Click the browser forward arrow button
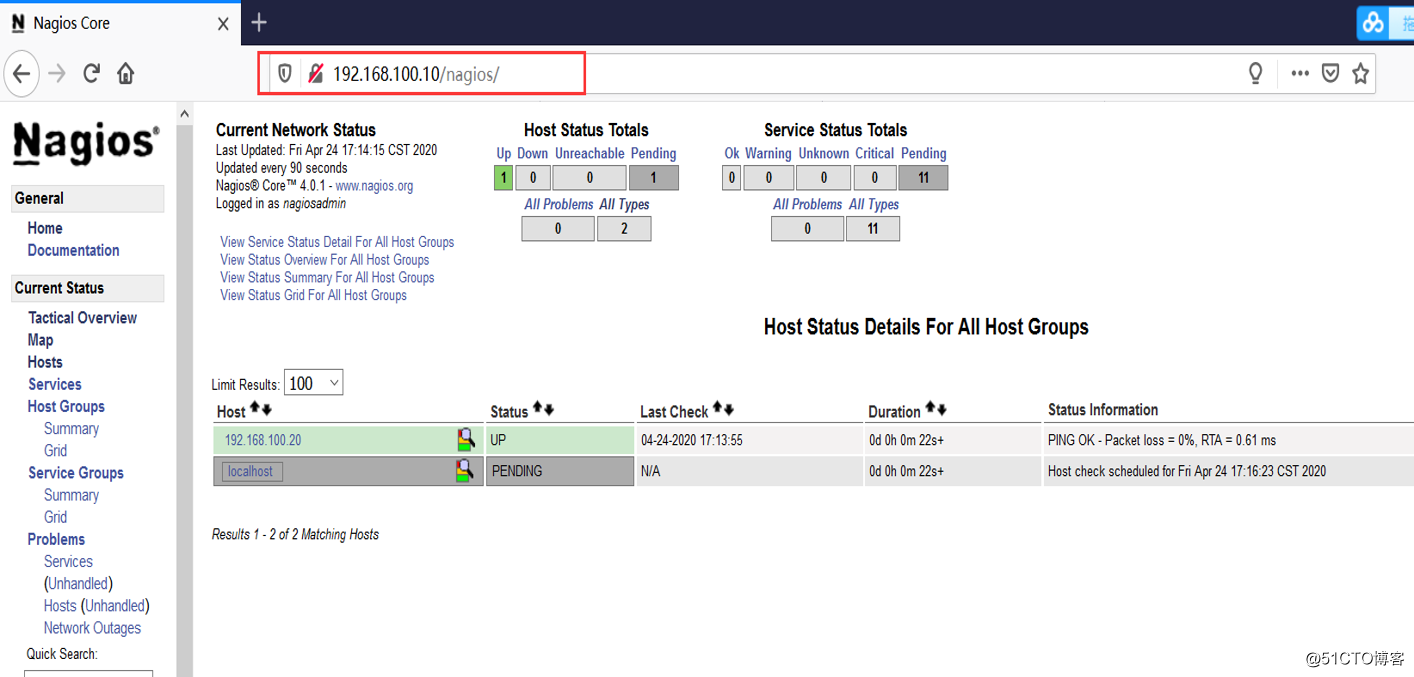This screenshot has width=1414, height=677. click(57, 73)
